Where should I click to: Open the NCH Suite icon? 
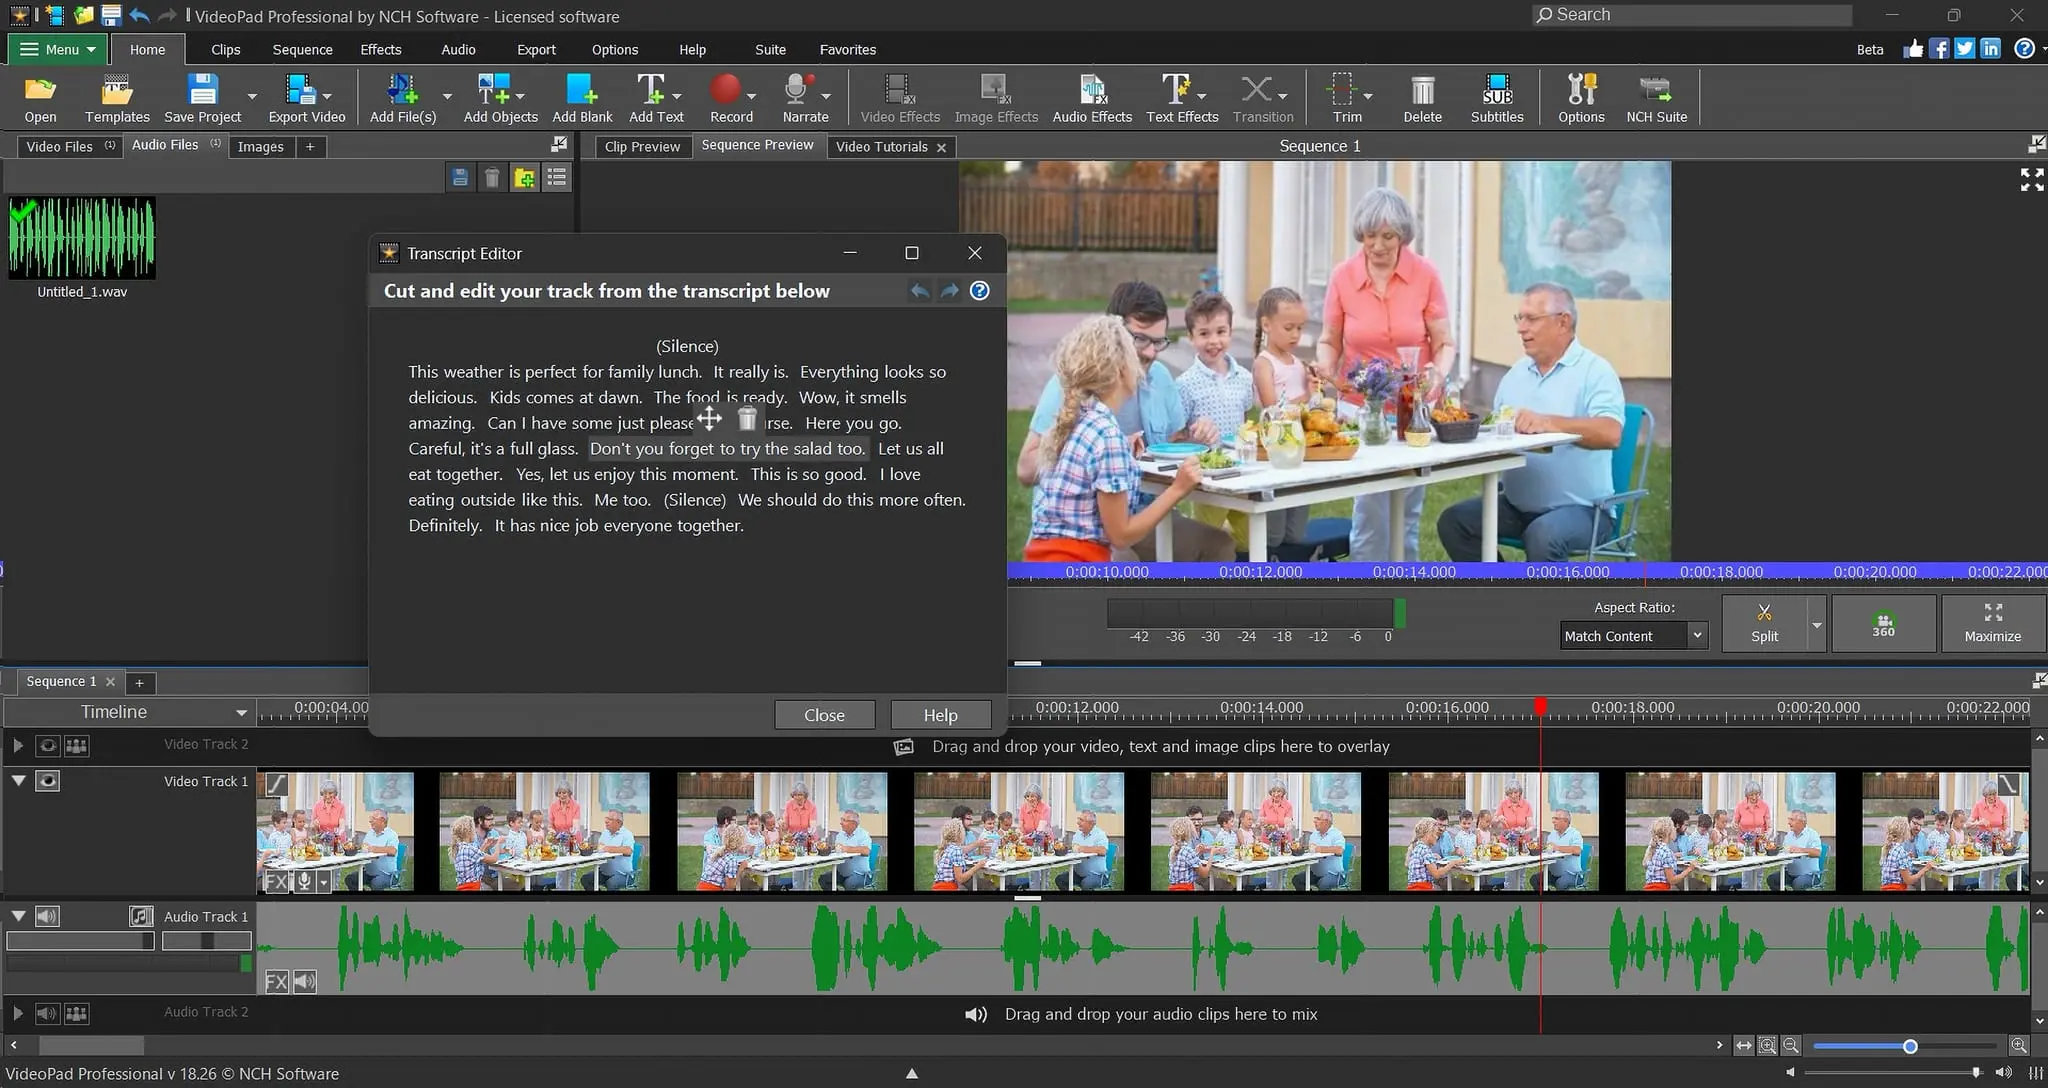point(1656,98)
